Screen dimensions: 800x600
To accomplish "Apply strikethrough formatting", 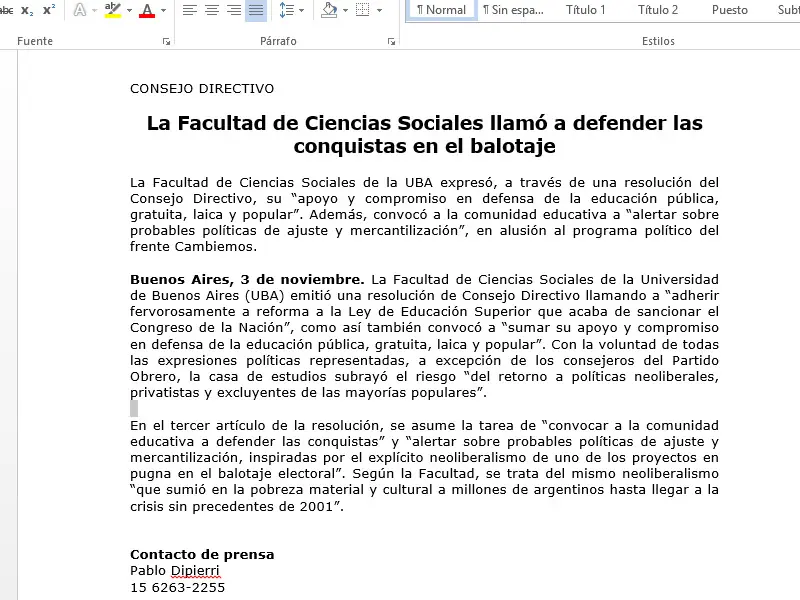I will click(x=6, y=10).
